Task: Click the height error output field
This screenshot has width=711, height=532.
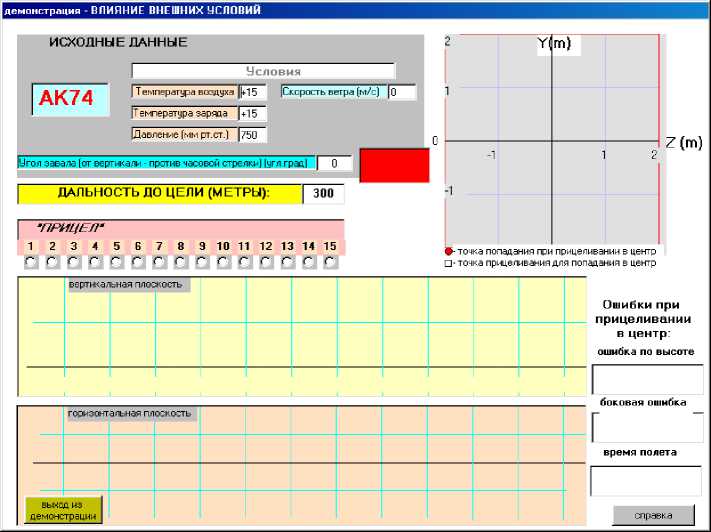Action: click(x=646, y=380)
